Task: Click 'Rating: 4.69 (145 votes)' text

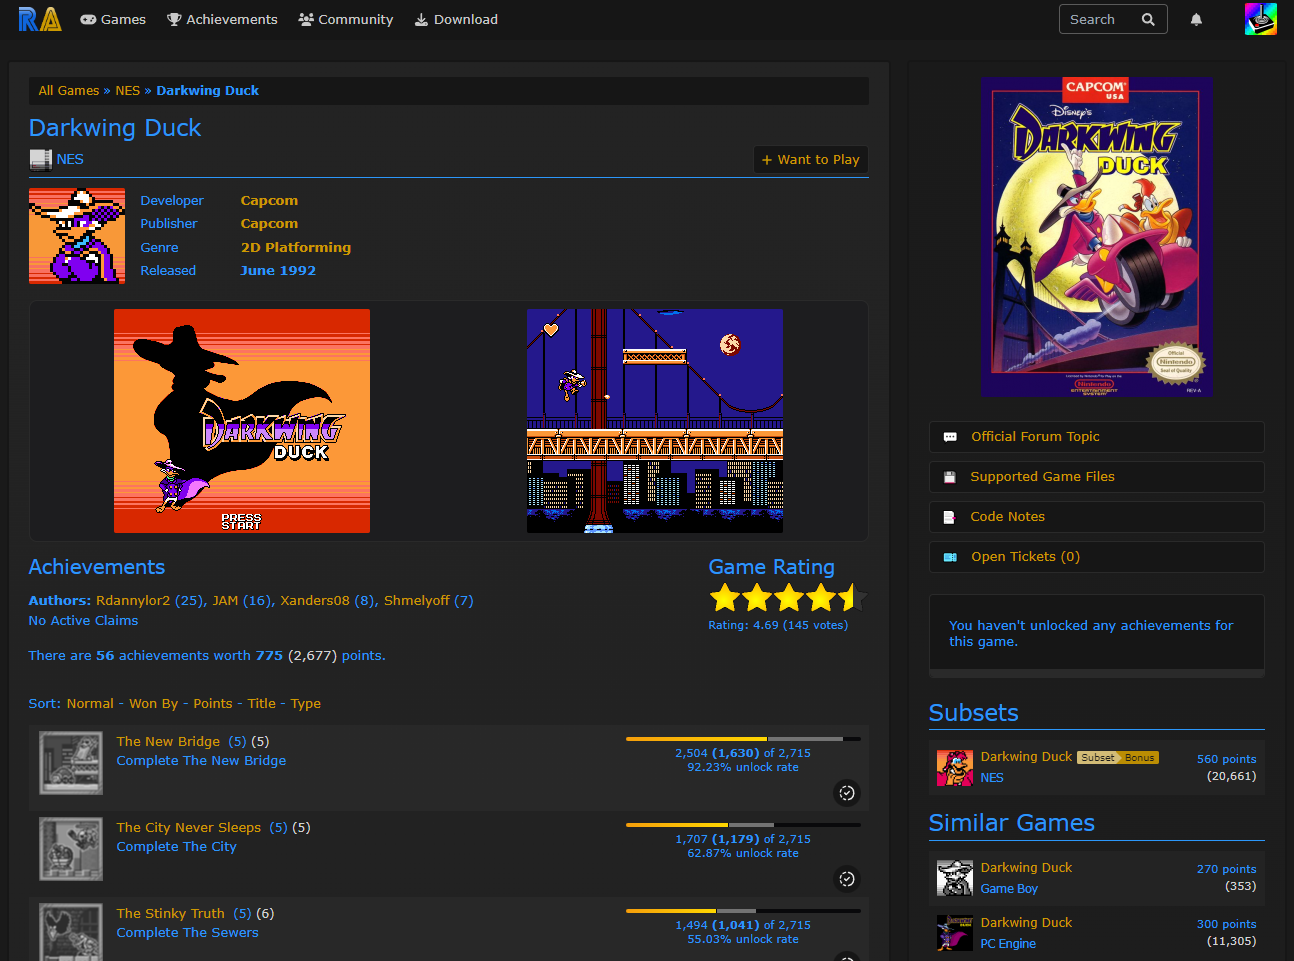Action: click(778, 625)
